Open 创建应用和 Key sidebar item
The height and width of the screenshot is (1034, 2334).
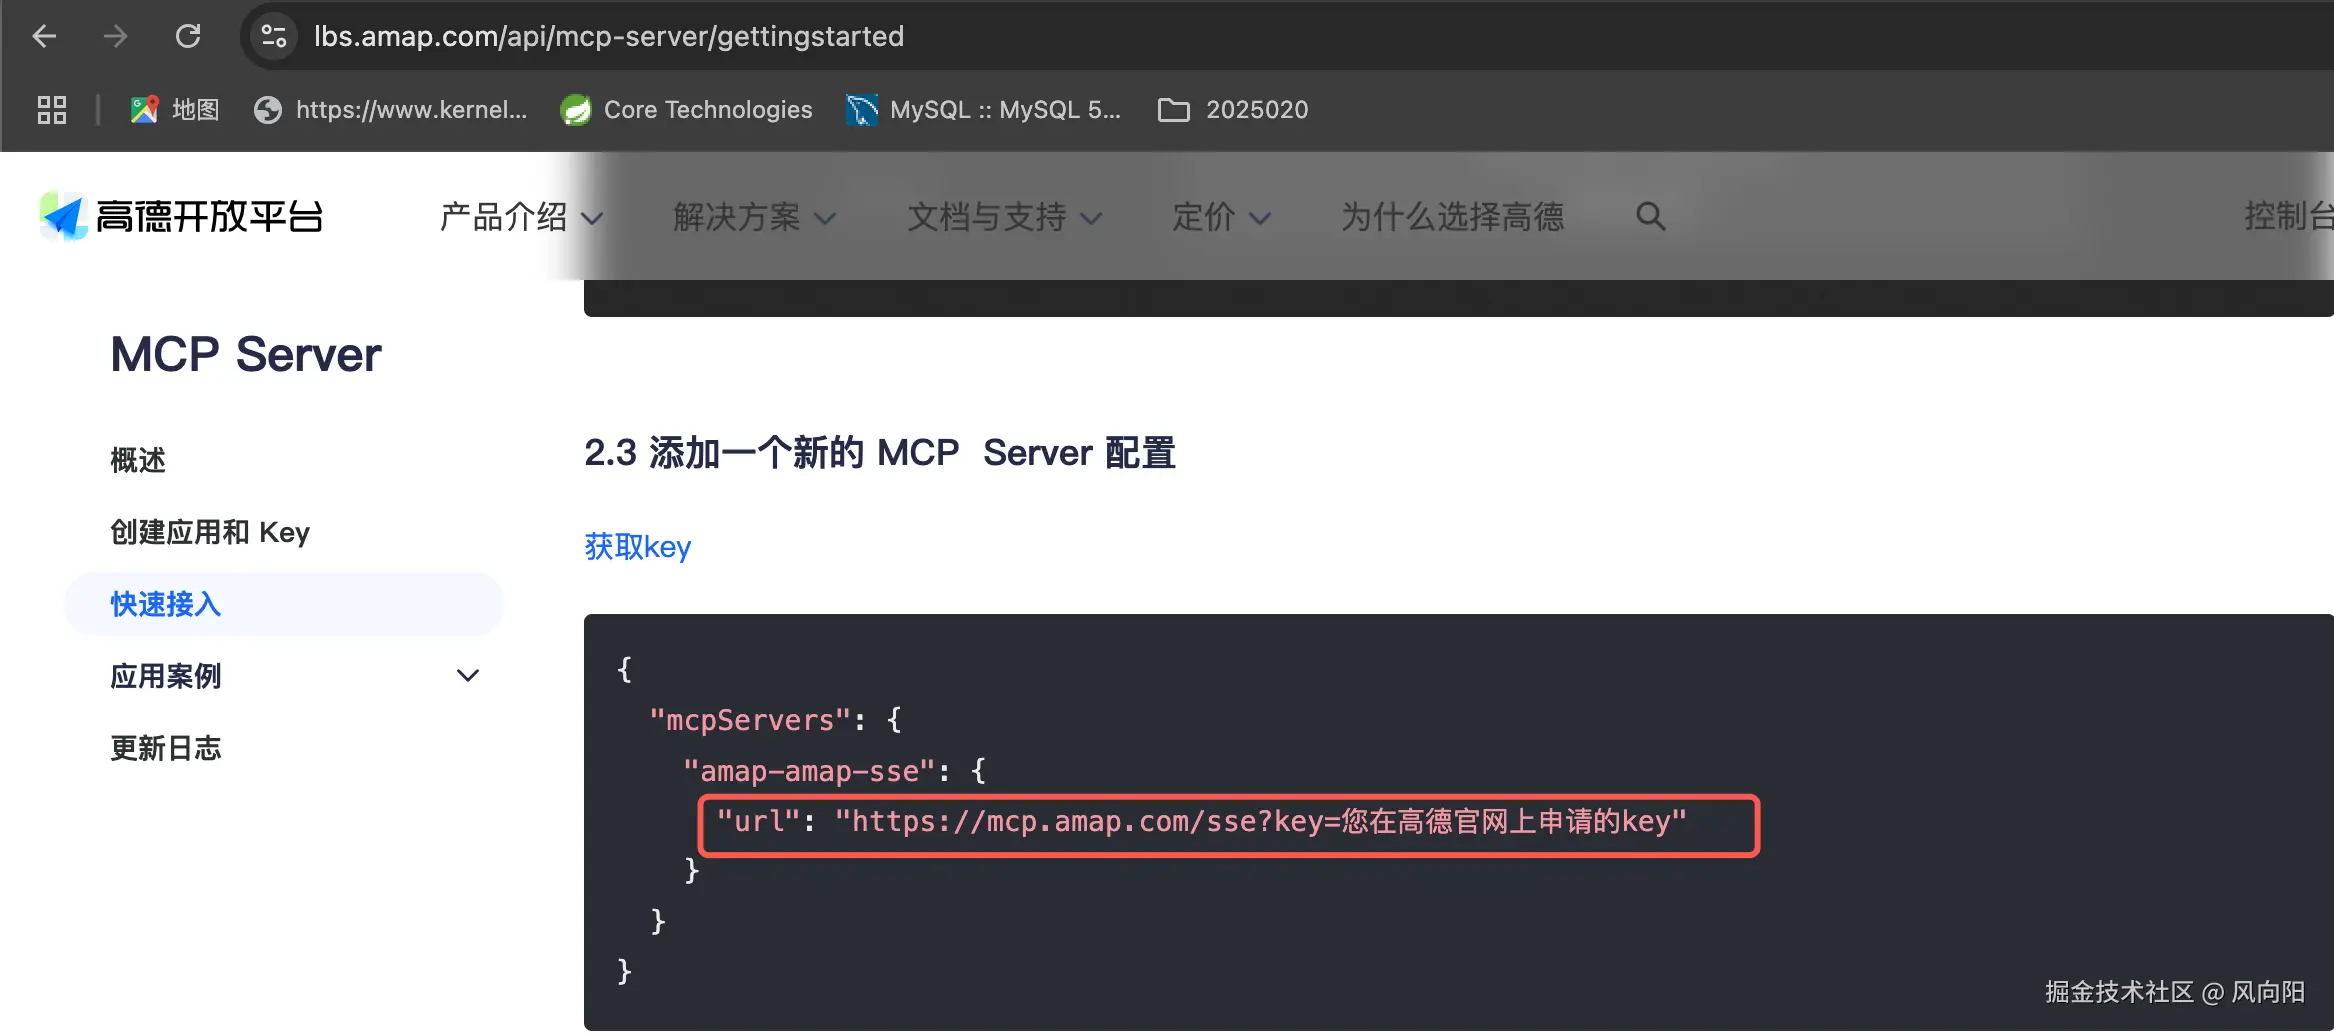[210, 532]
